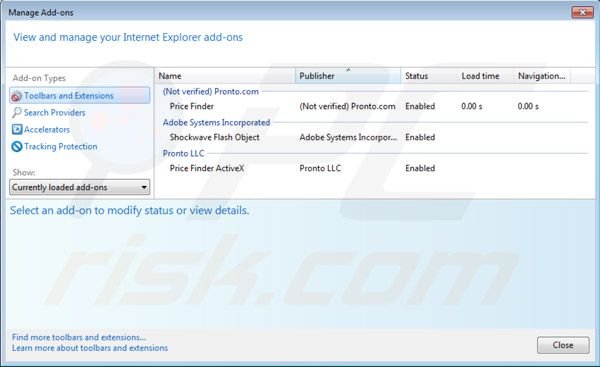Click Enabled status of Shockwave Flash Object

420,137
